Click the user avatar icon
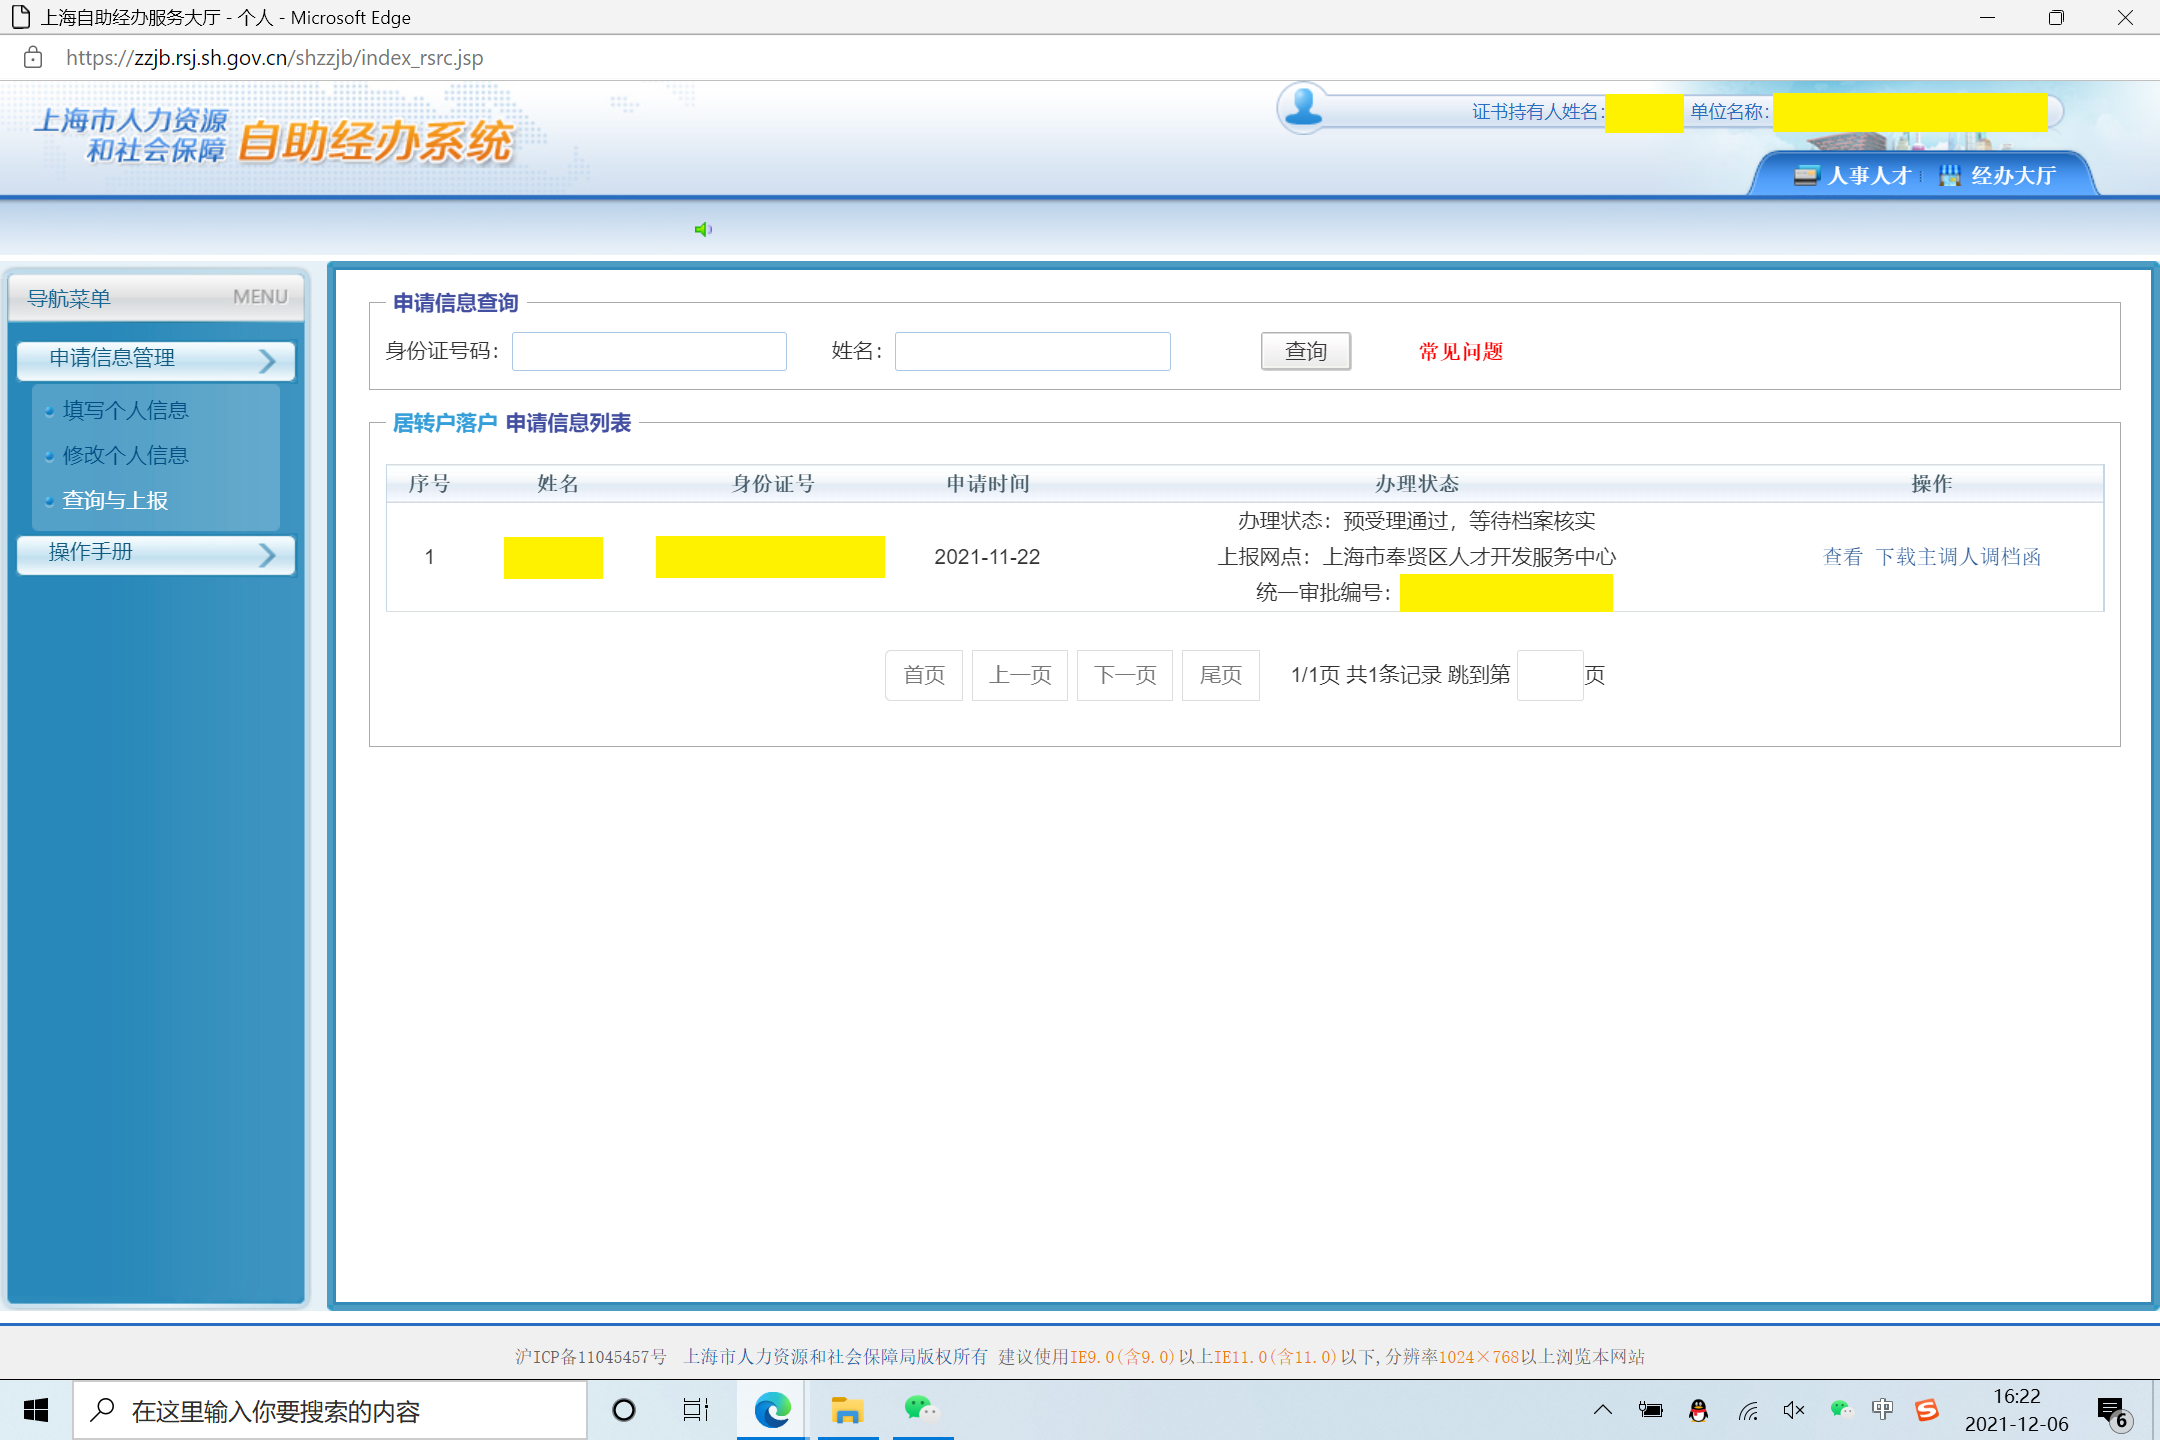 [x=1303, y=108]
